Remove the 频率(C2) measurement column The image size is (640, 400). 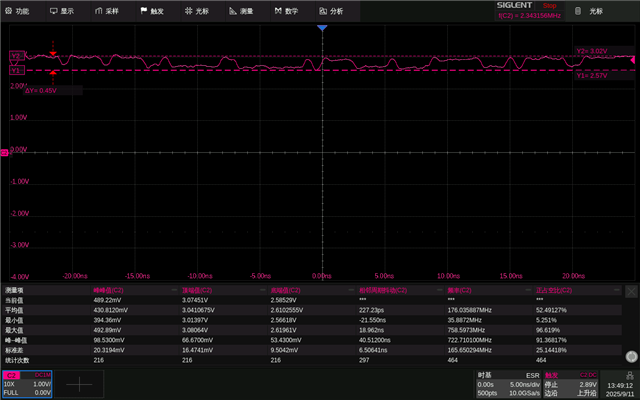tap(528, 290)
